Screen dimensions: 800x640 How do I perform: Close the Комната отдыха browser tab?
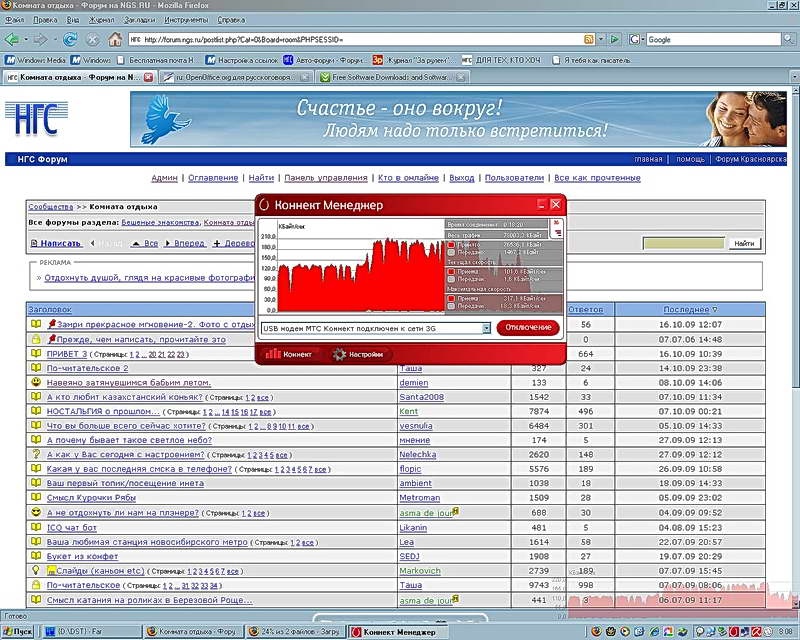149,76
